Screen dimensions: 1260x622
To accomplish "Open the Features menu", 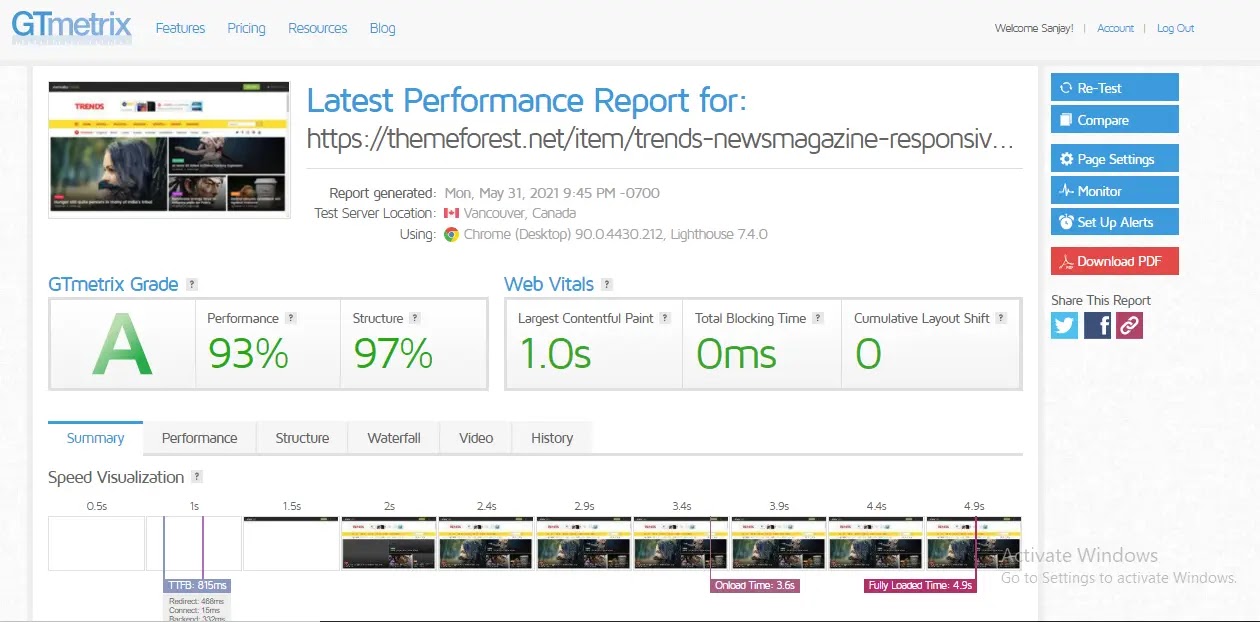I will (180, 28).
